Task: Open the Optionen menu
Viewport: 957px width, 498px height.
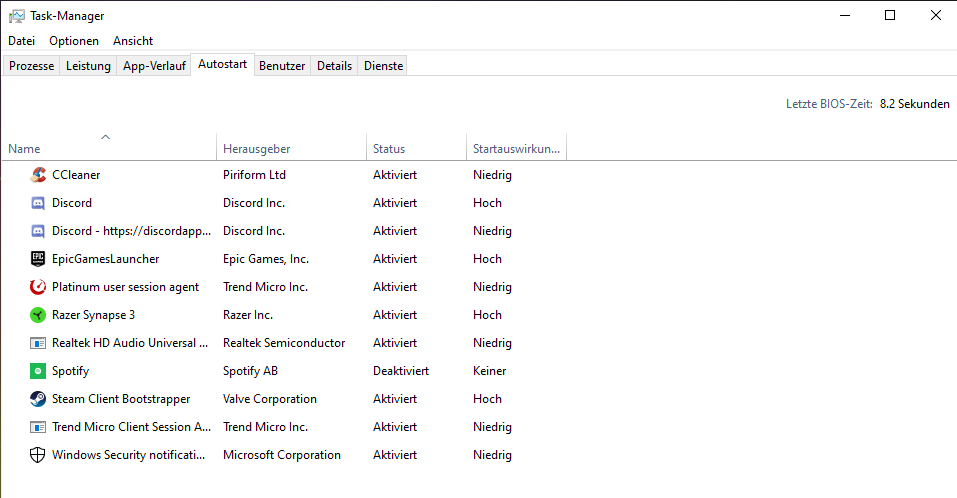Action: point(74,41)
